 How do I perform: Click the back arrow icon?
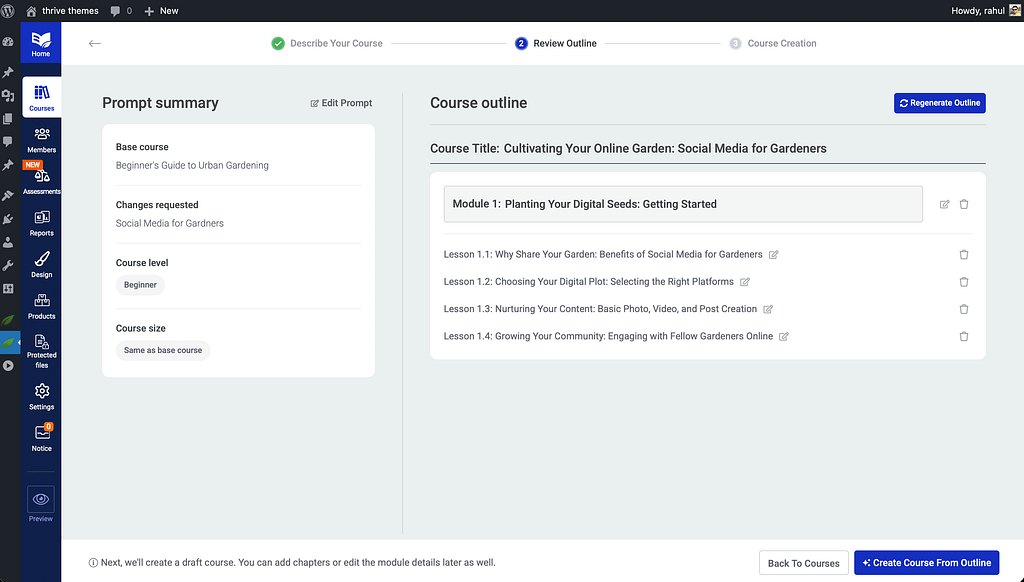[95, 43]
